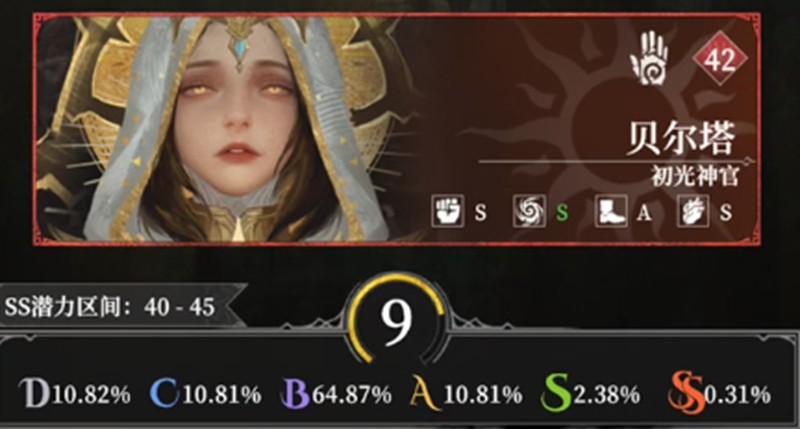Click the circular counter showing 9
The image size is (800, 429).
click(x=396, y=320)
